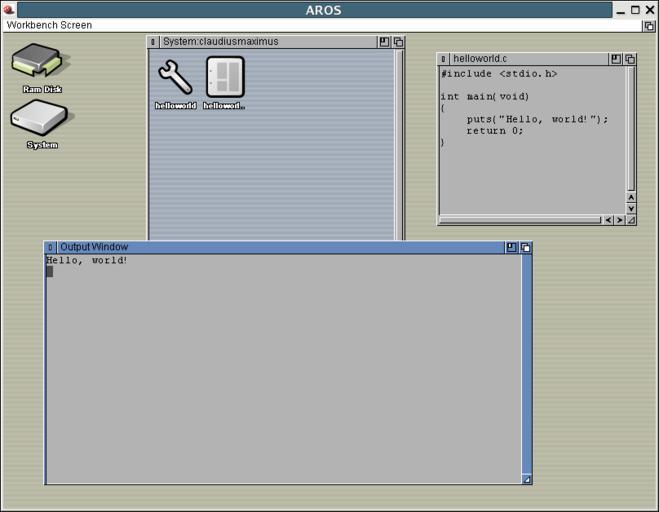Click zoom gadget of Output Window
The height and width of the screenshot is (512, 659).
pos(511,247)
